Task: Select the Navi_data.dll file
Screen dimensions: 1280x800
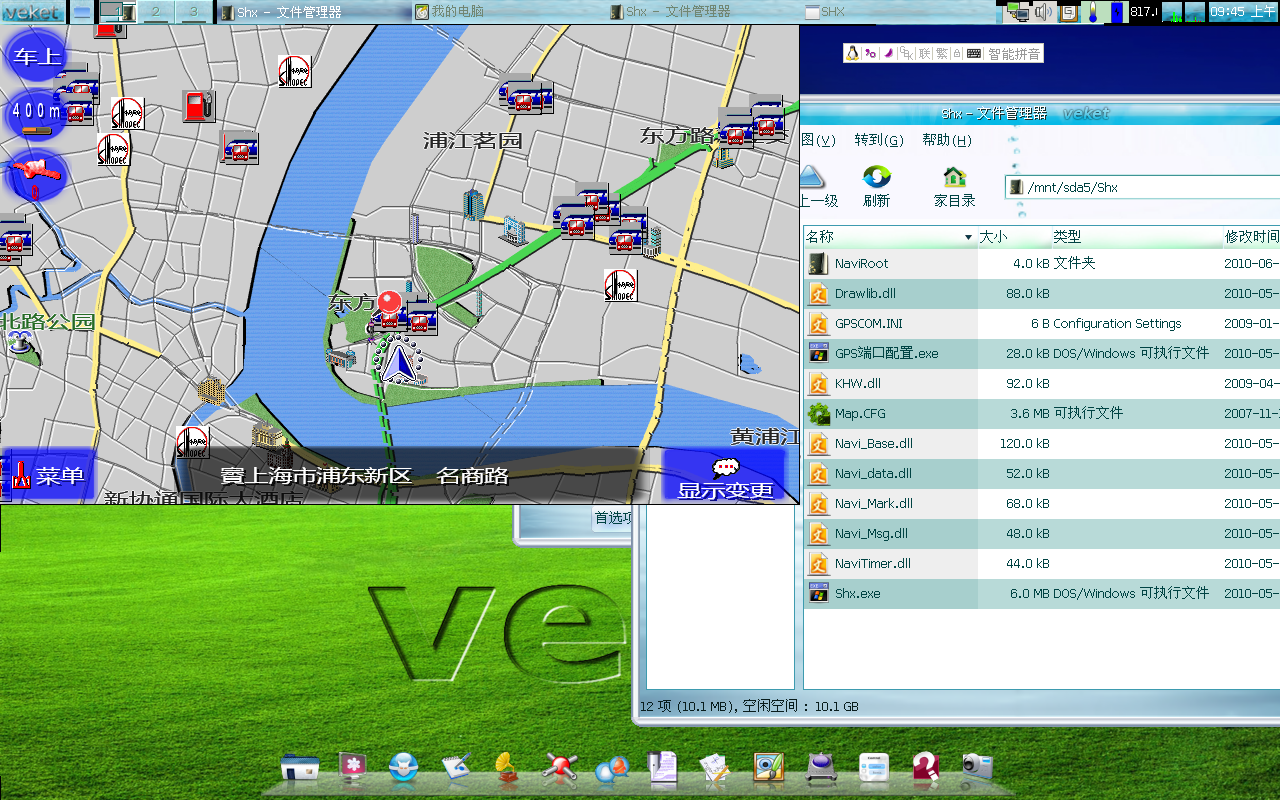Action: click(873, 474)
